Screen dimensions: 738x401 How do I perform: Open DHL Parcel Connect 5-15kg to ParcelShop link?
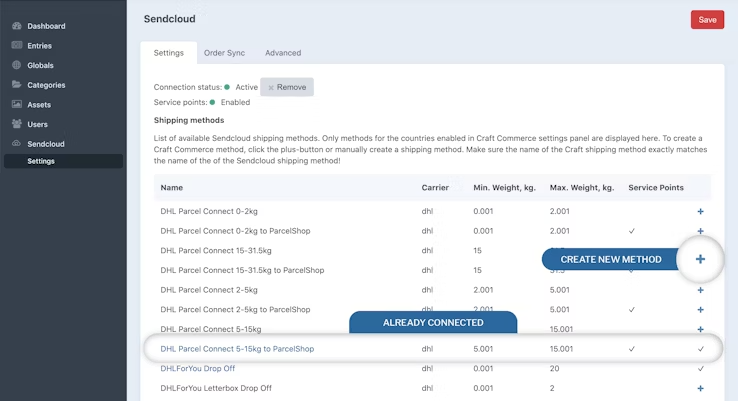click(x=237, y=349)
